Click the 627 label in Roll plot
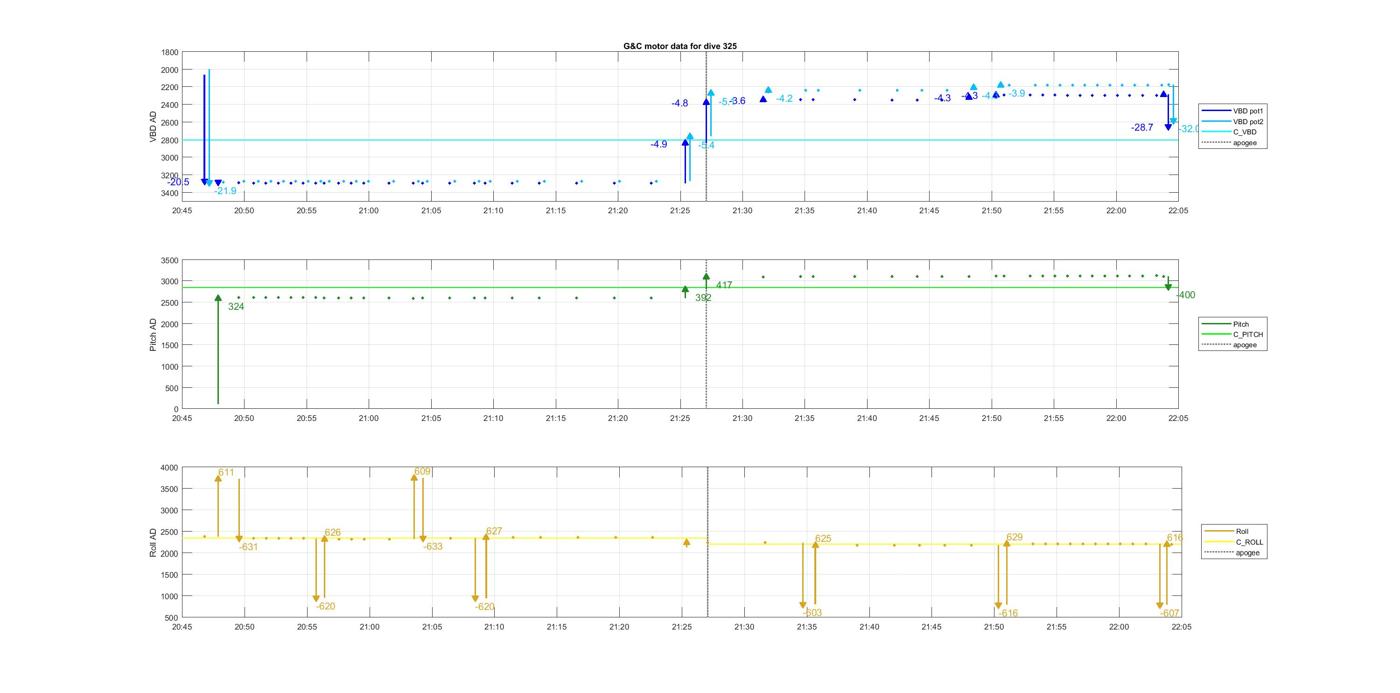Screen dimensions: 1400x693 tap(494, 531)
